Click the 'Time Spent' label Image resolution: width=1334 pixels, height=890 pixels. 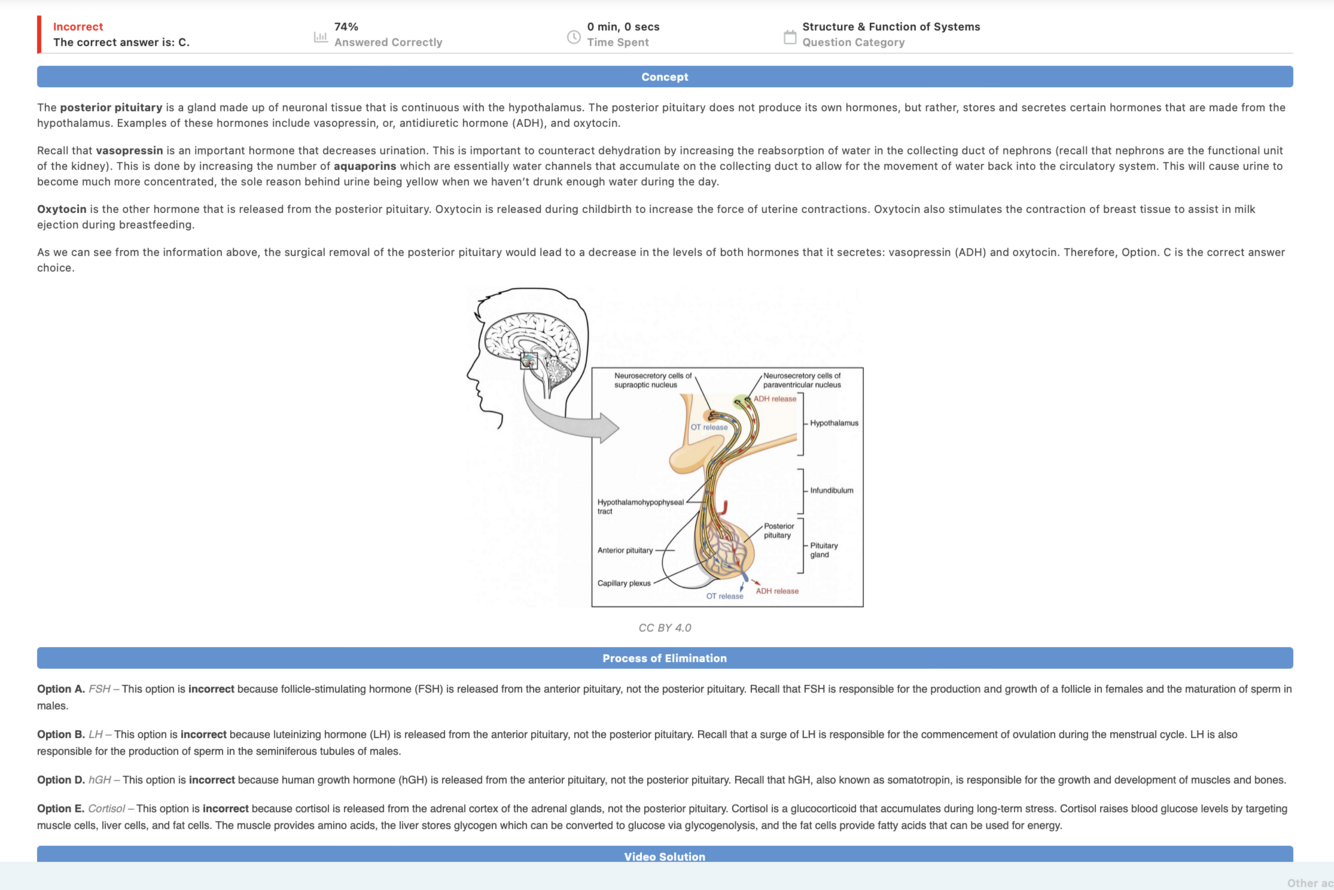[x=618, y=43]
